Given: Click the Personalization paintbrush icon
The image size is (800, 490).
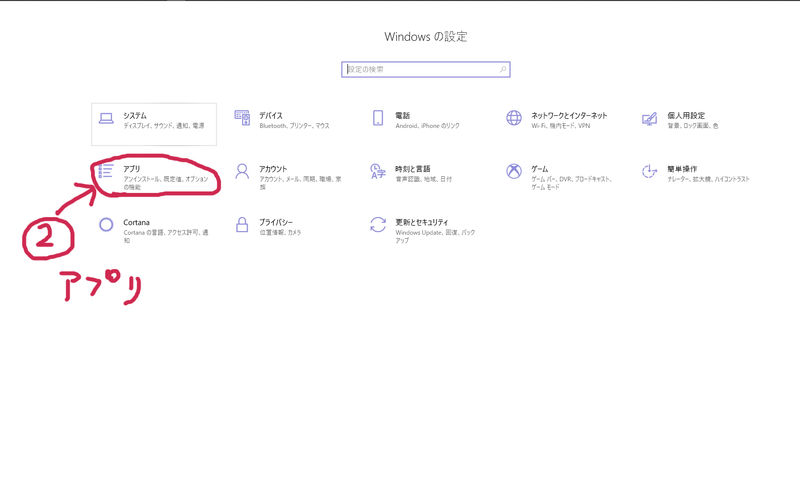Looking at the screenshot, I should coord(649,119).
